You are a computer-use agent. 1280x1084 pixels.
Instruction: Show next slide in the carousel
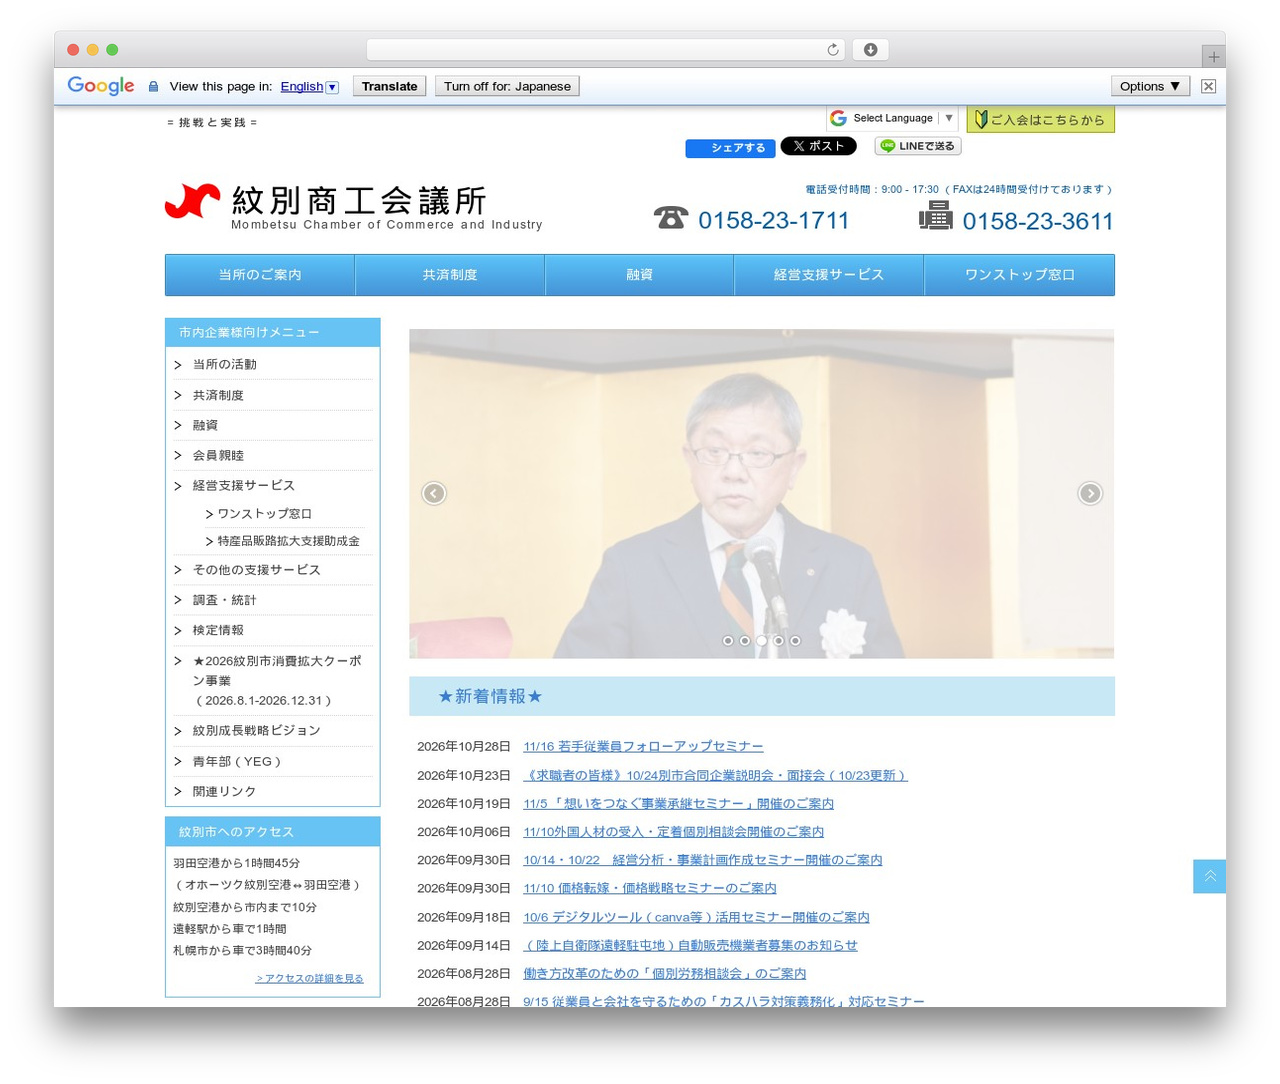click(x=1090, y=493)
